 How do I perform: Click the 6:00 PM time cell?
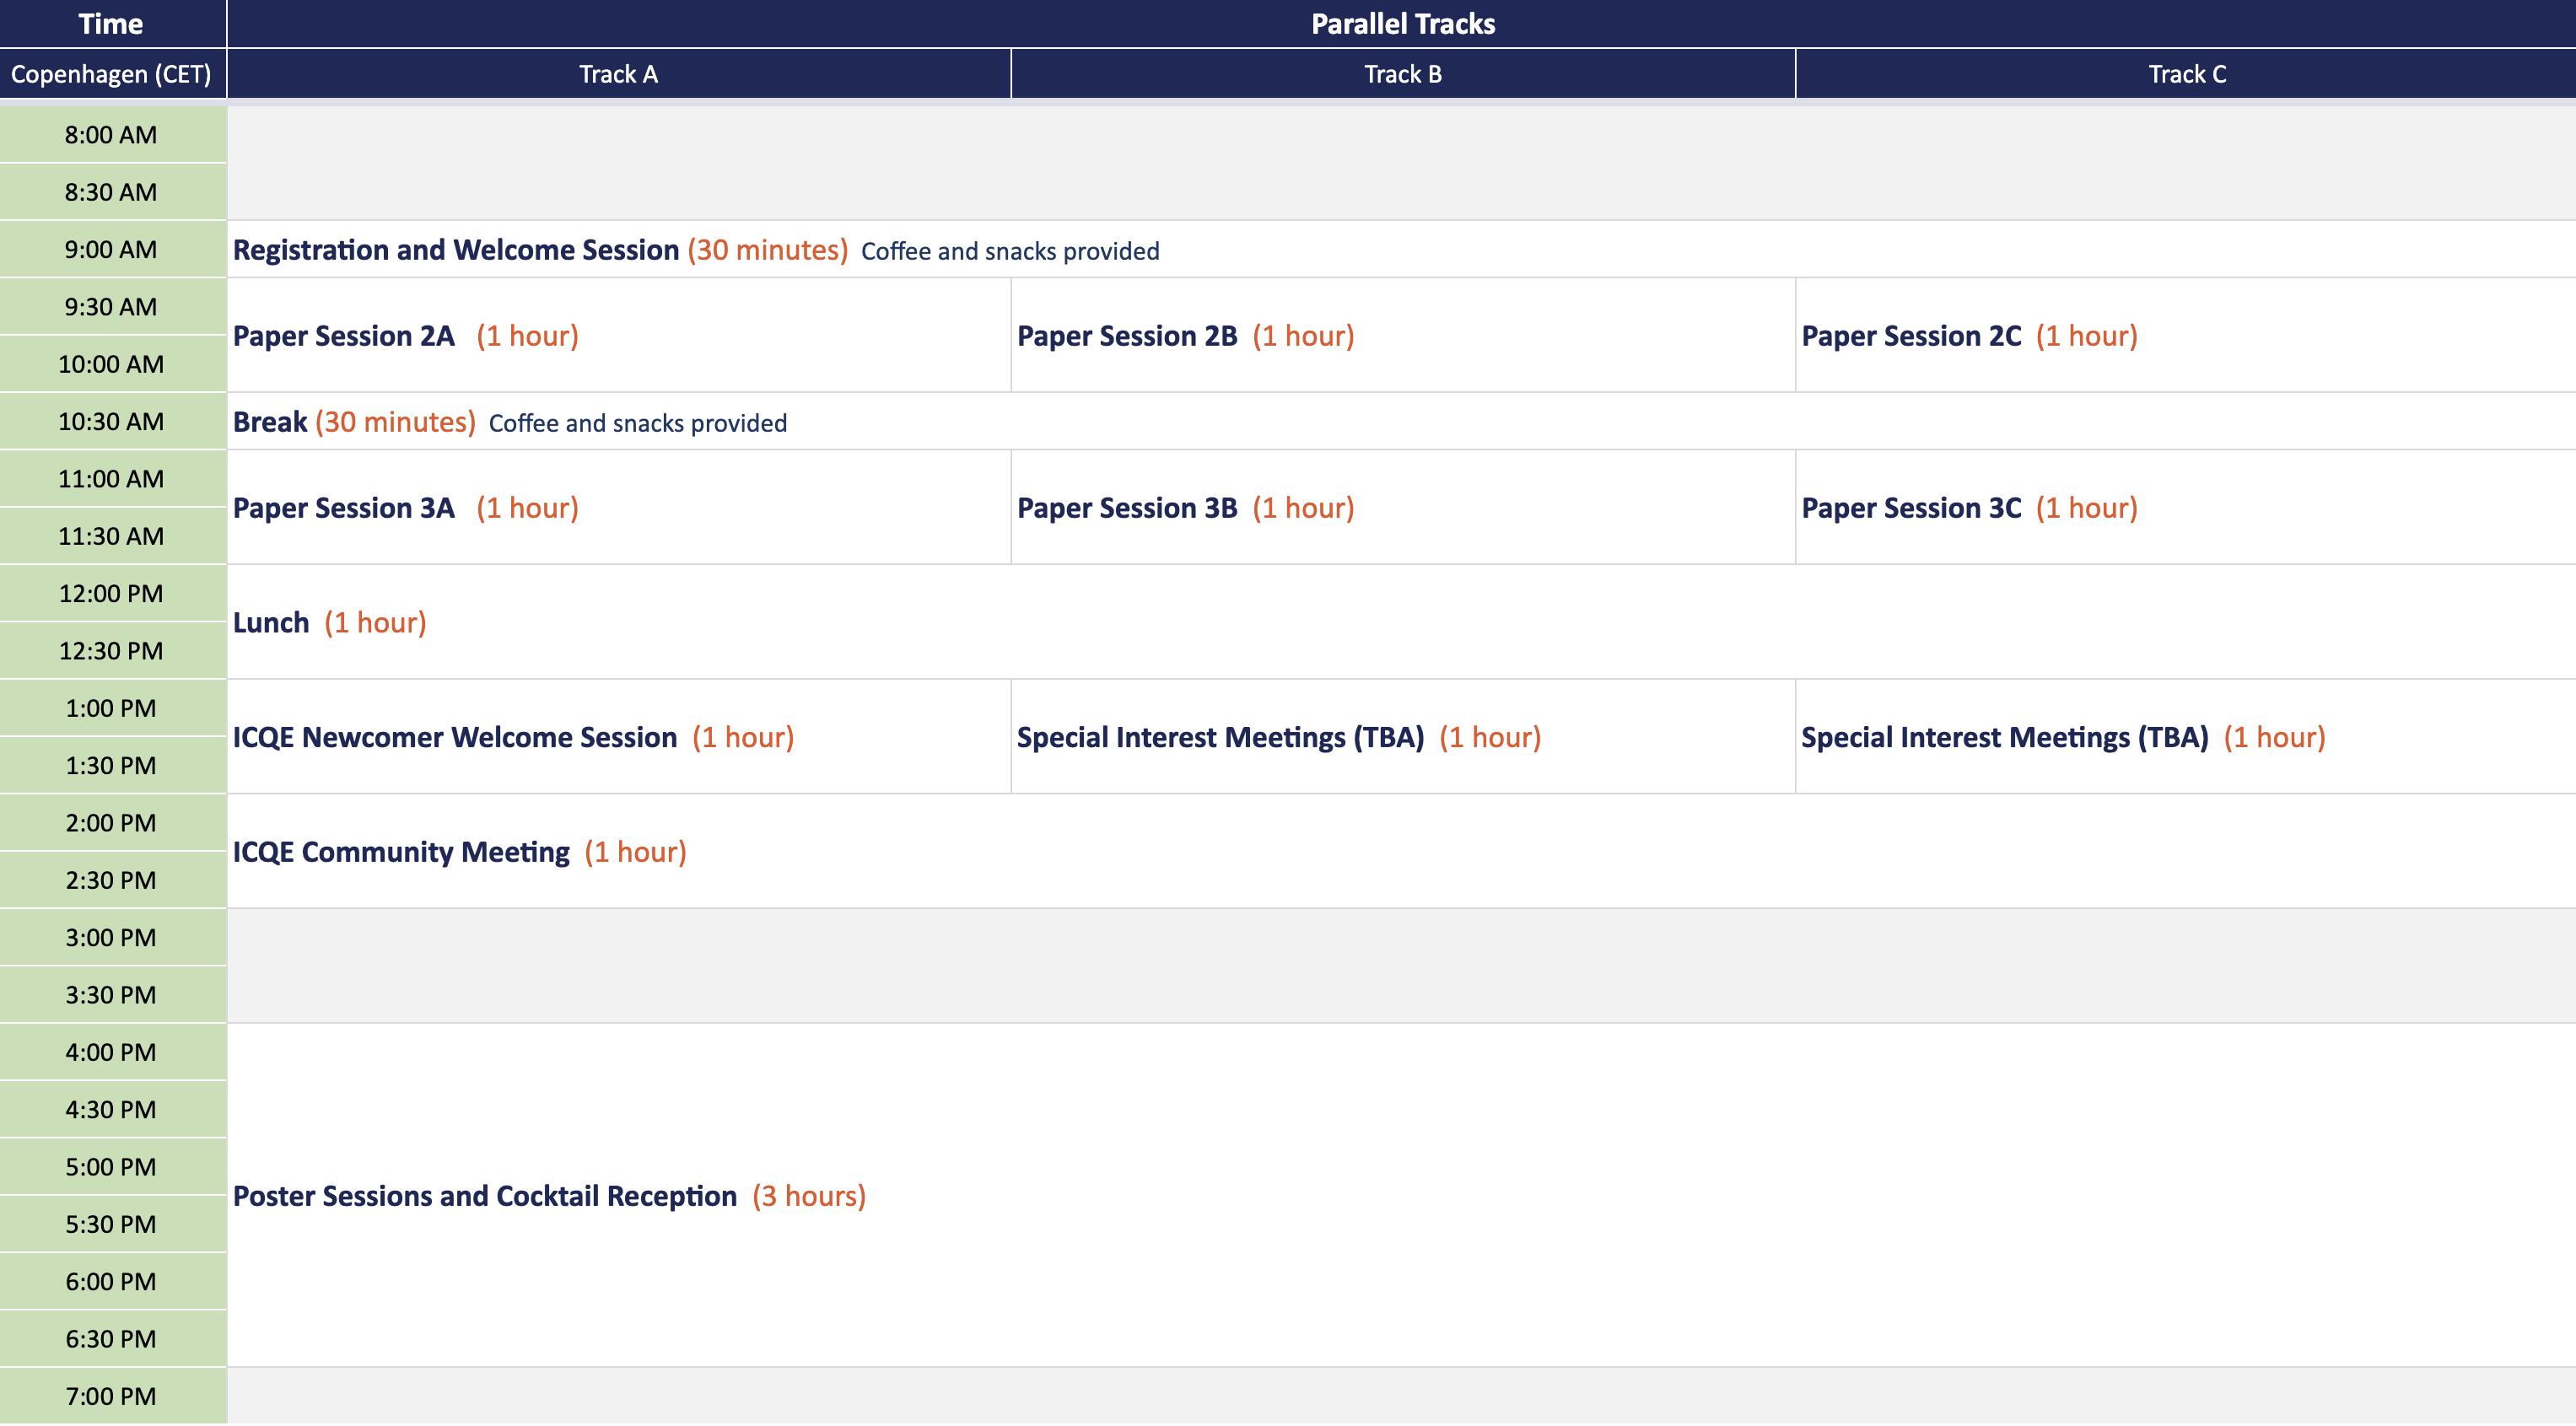coord(112,1282)
